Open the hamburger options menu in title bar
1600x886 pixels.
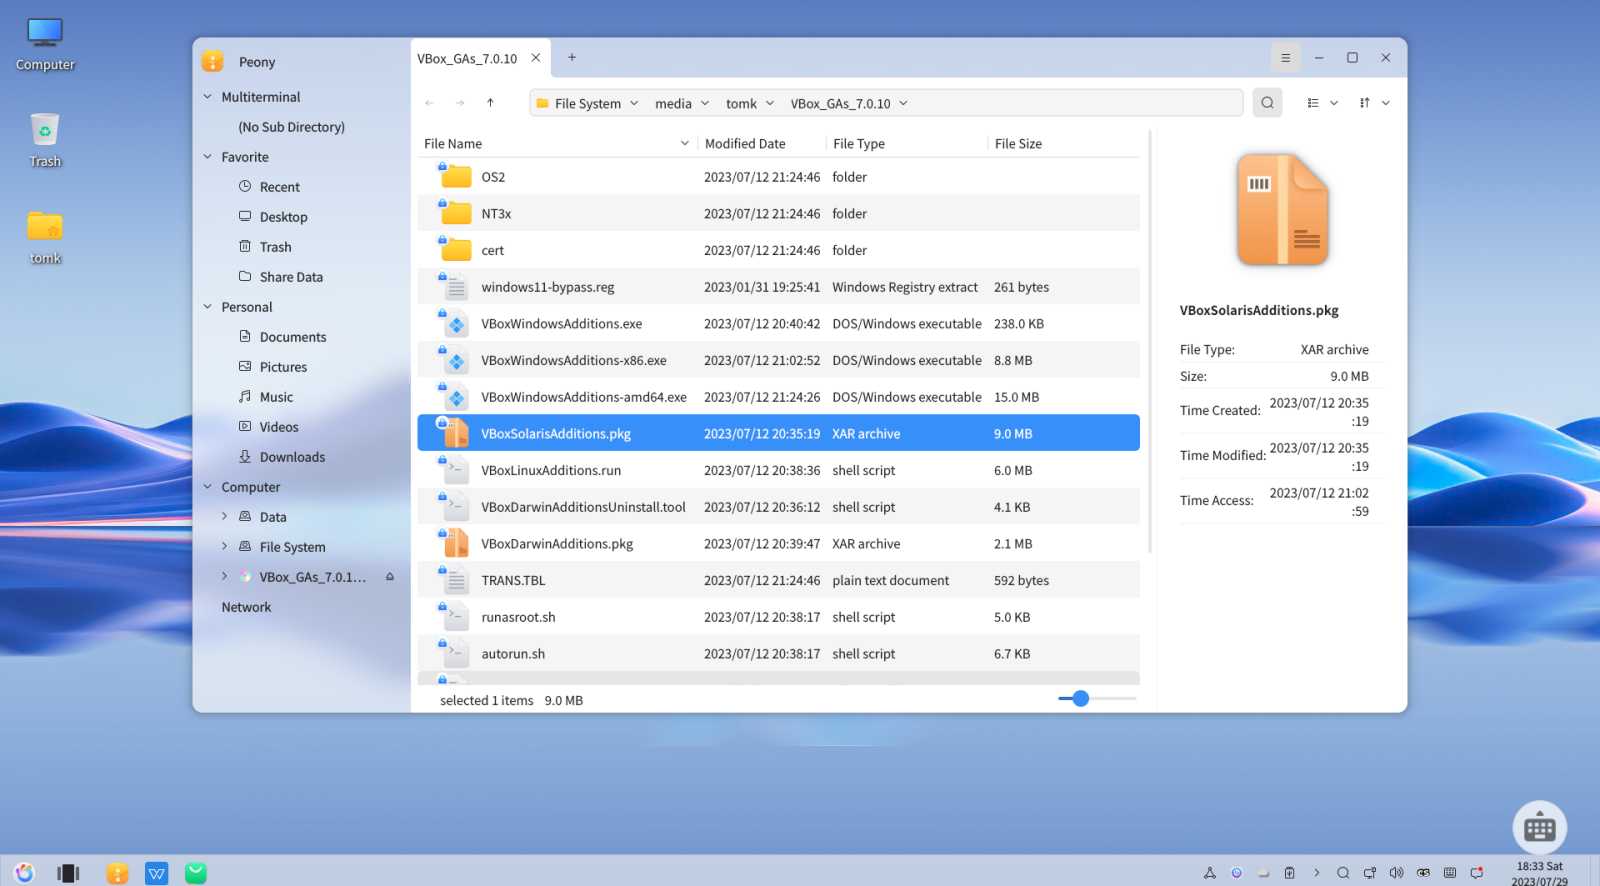click(1286, 58)
